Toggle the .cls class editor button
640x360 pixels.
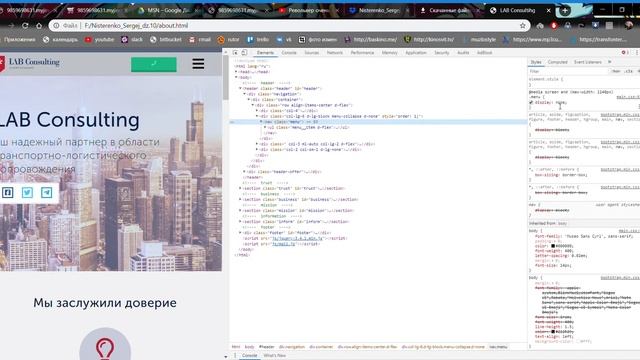[629, 71]
